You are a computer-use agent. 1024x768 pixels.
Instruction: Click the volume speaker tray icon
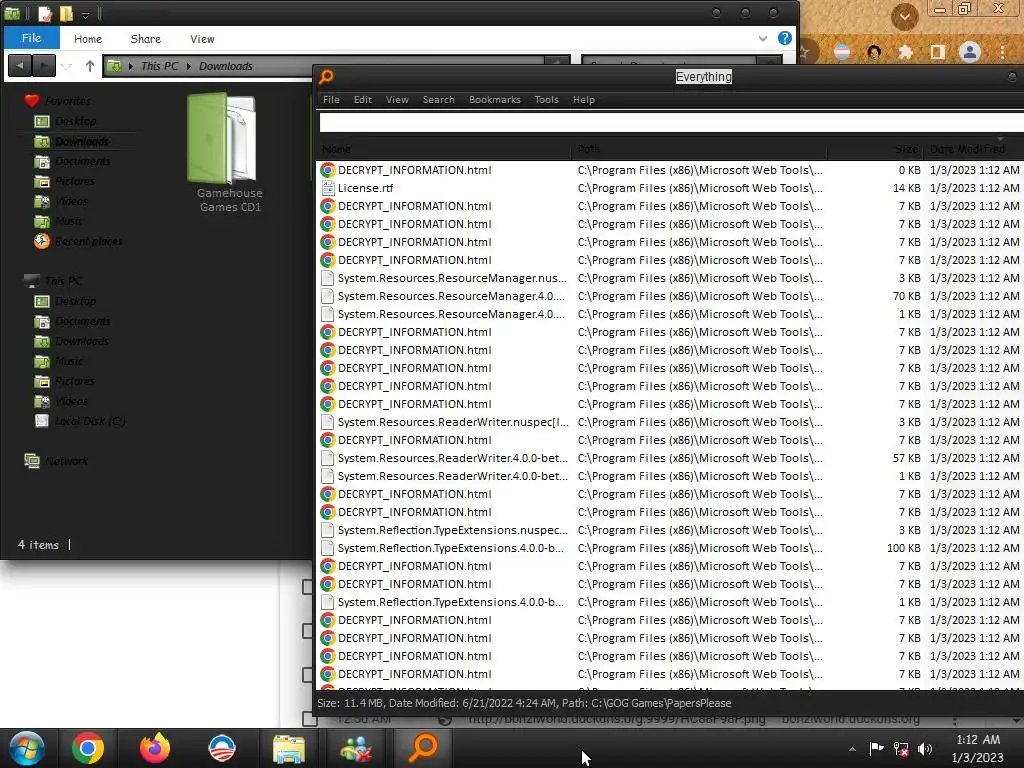925,749
